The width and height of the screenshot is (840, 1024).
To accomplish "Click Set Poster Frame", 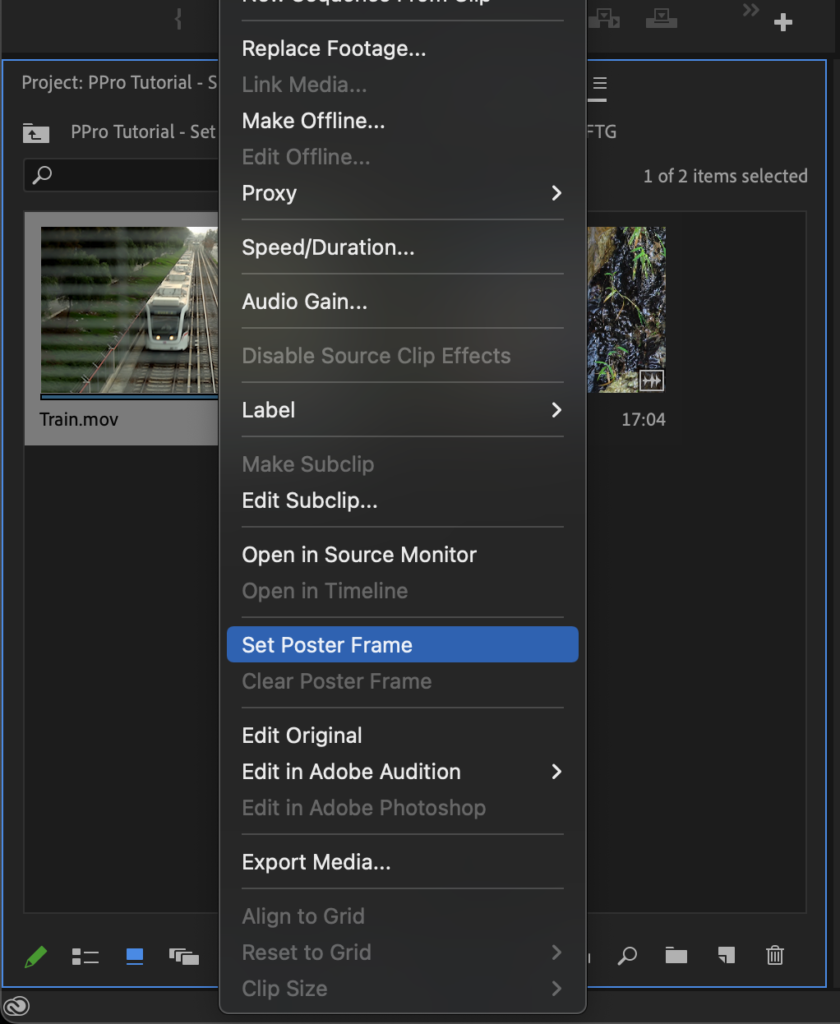I will pos(402,645).
